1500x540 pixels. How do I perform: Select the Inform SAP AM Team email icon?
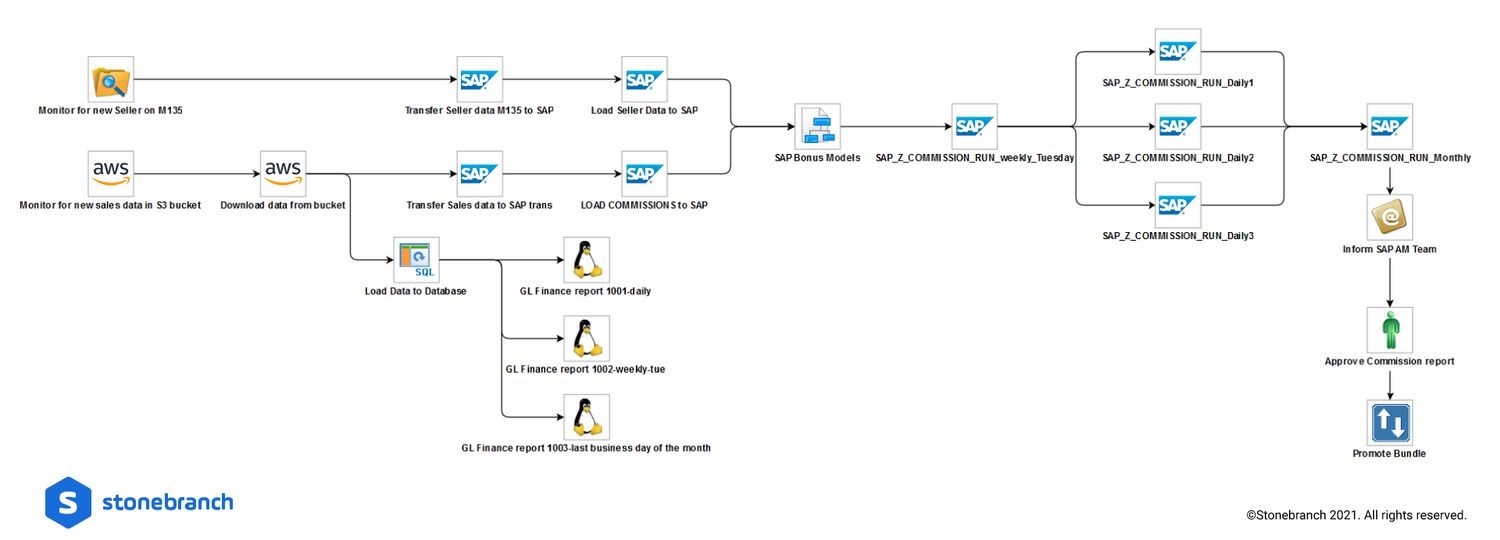tap(1390, 217)
